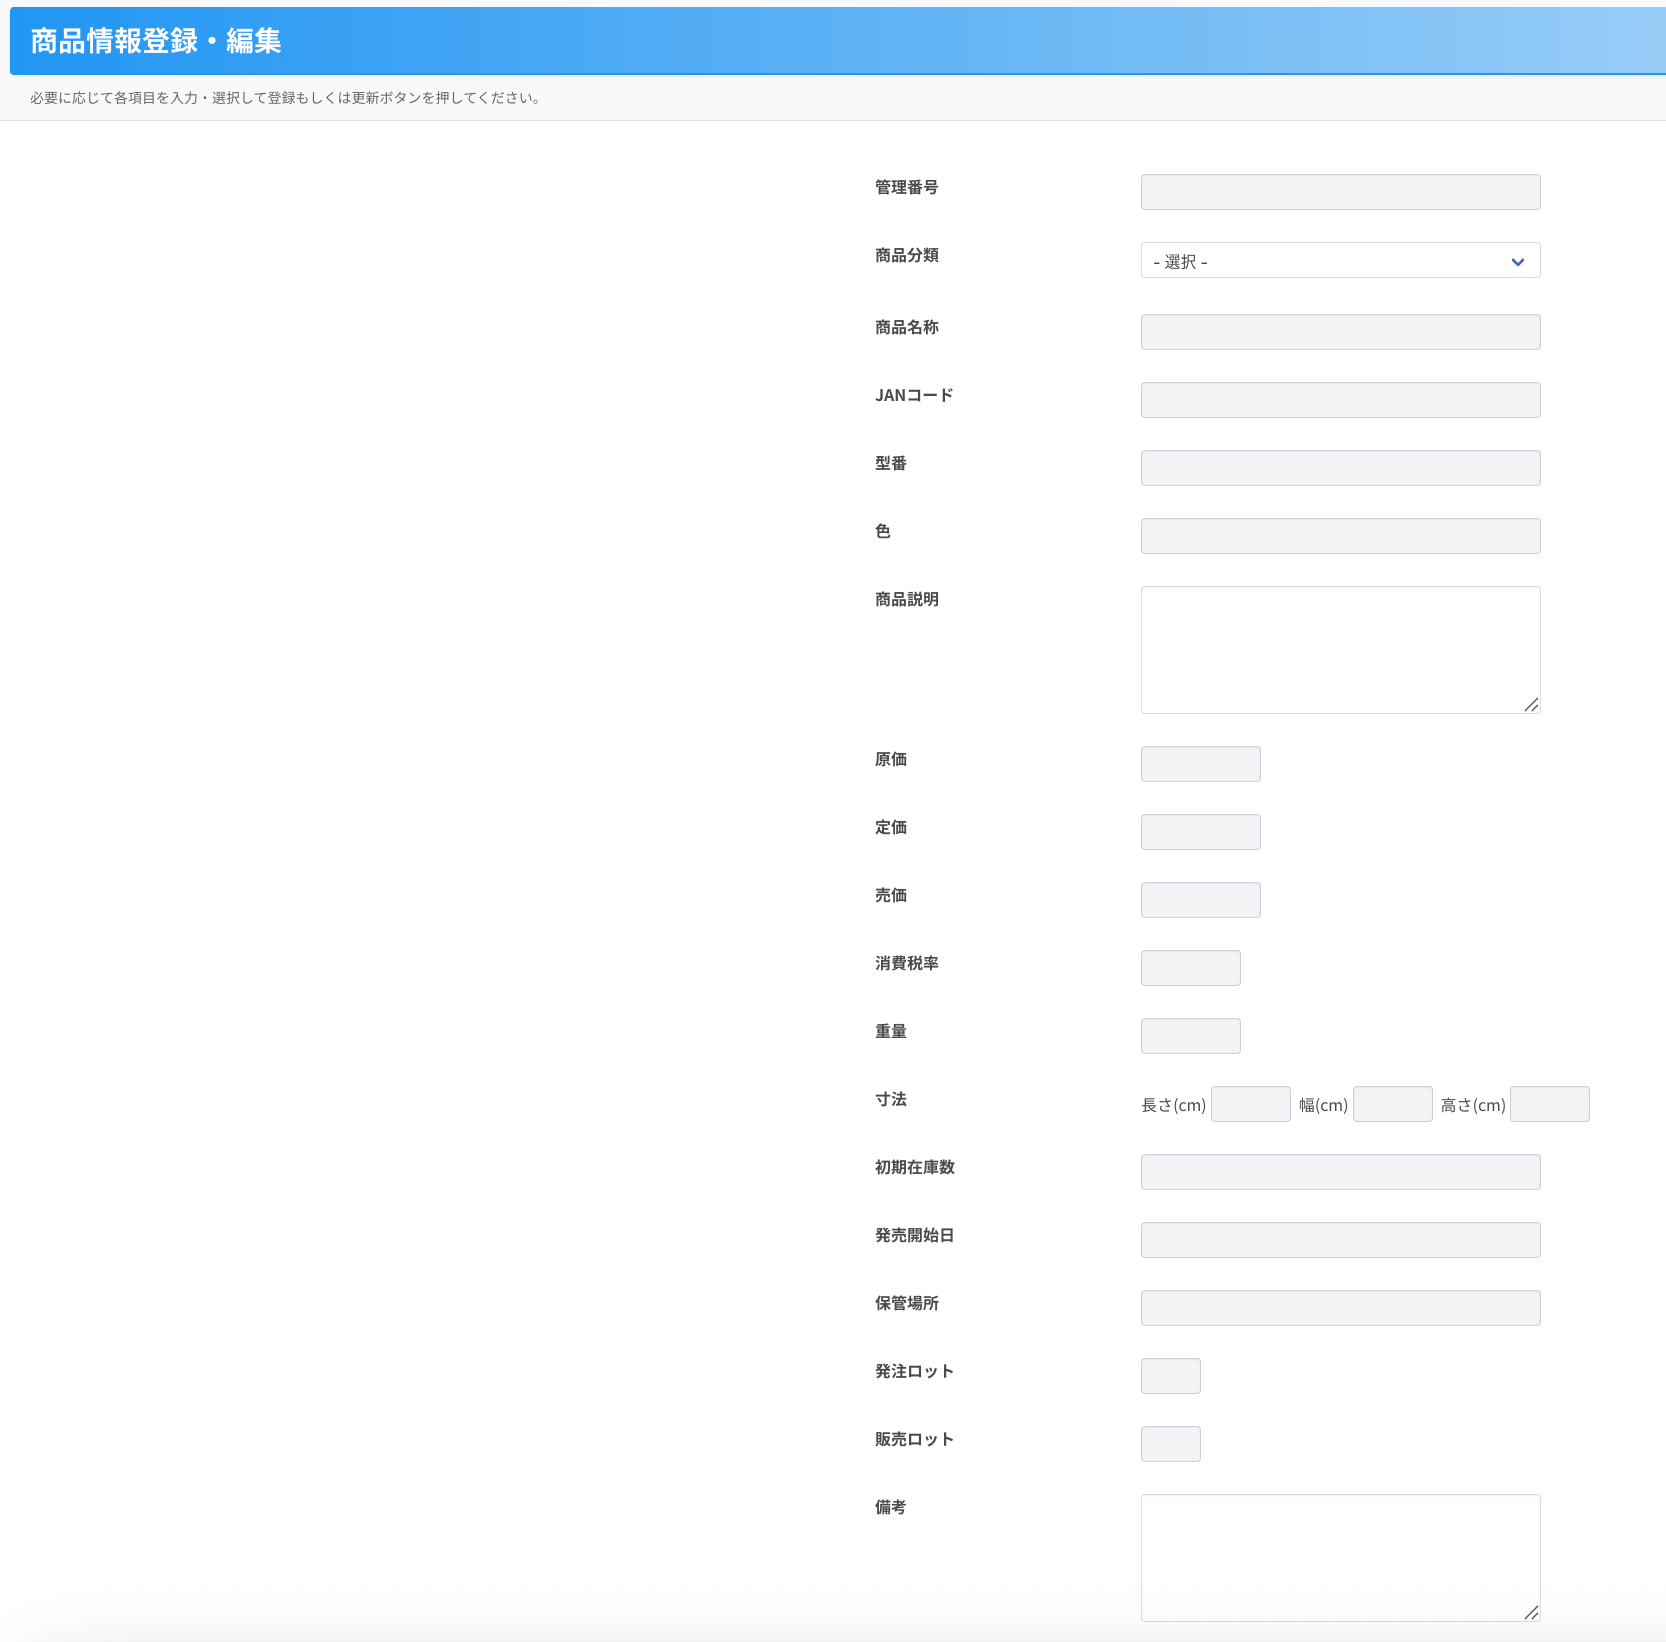Focus the 商品名称 text field

pos(1340,332)
